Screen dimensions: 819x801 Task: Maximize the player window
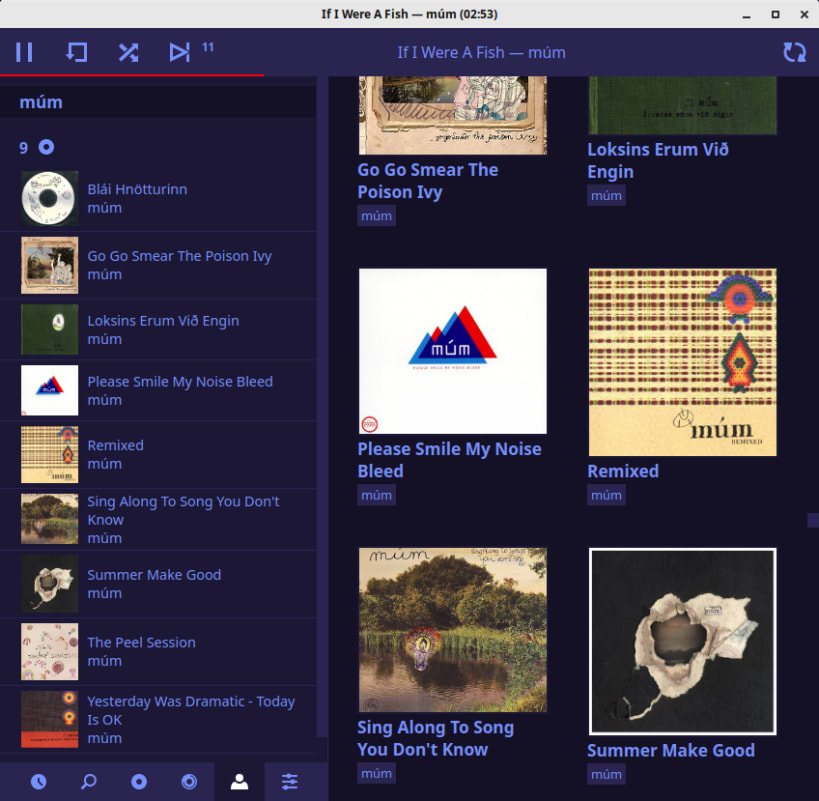pos(776,15)
